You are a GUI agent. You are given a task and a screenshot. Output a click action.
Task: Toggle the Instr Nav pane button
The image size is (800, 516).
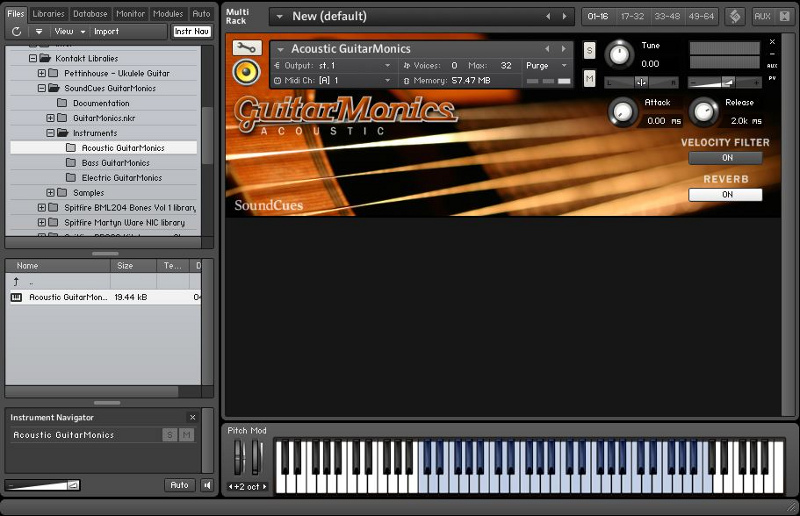[x=192, y=32]
